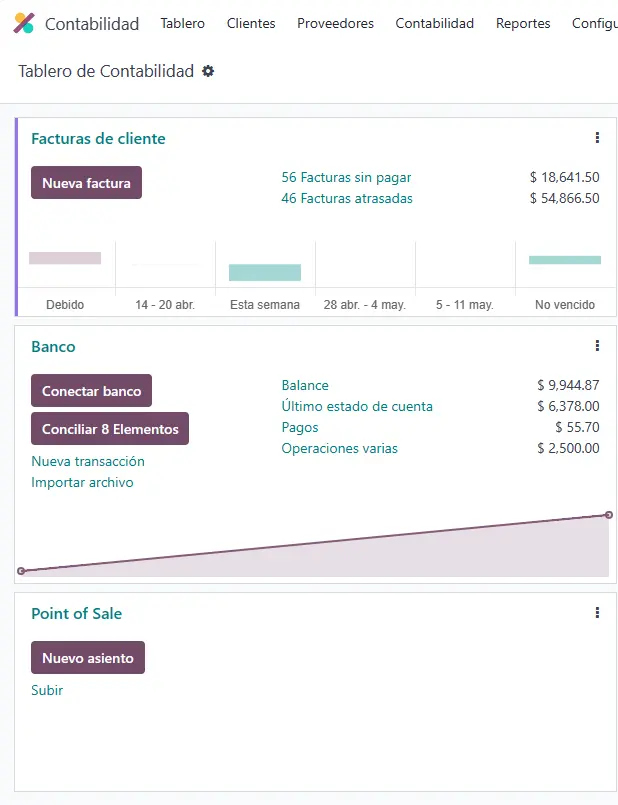Open Facturas de cliente three-dot menu
Image resolution: width=618 pixels, height=805 pixels.
point(597,138)
